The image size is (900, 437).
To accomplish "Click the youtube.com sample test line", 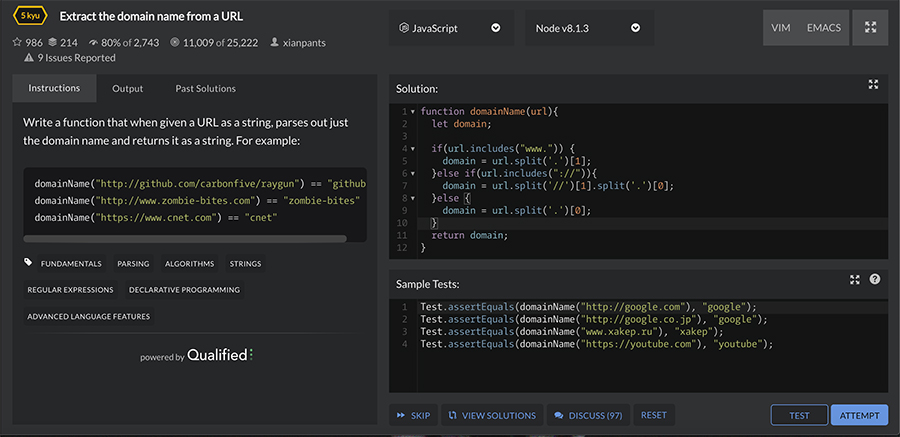I will [x=597, y=344].
